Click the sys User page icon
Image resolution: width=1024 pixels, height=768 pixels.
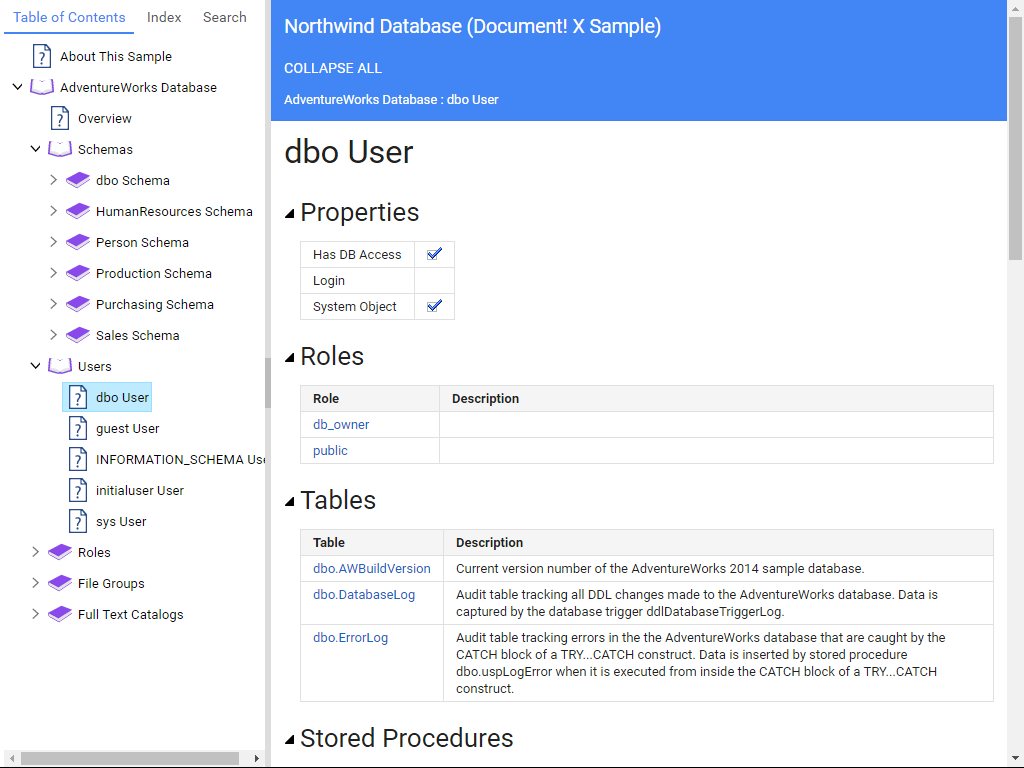click(78, 521)
